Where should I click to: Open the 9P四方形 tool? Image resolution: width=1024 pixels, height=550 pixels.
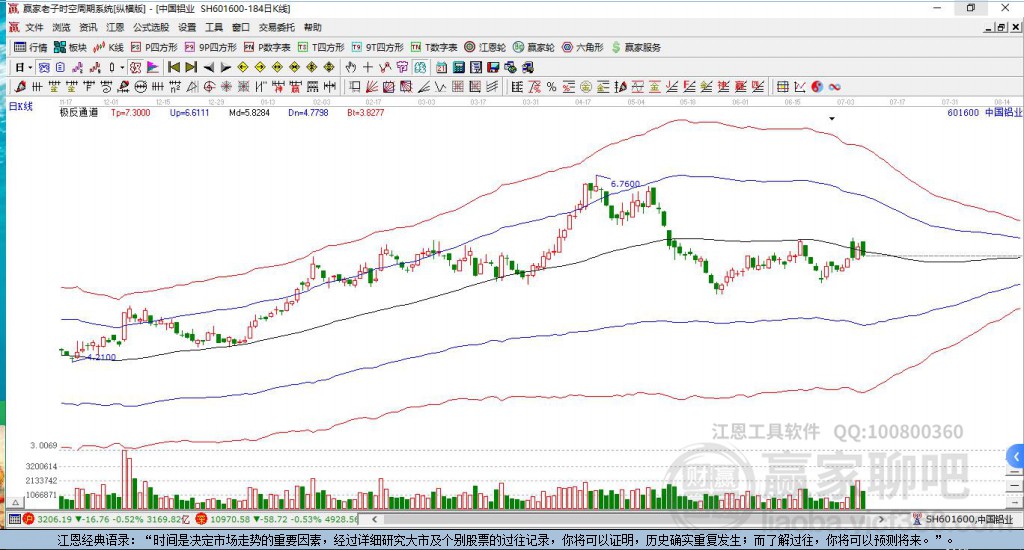click(210, 48)
